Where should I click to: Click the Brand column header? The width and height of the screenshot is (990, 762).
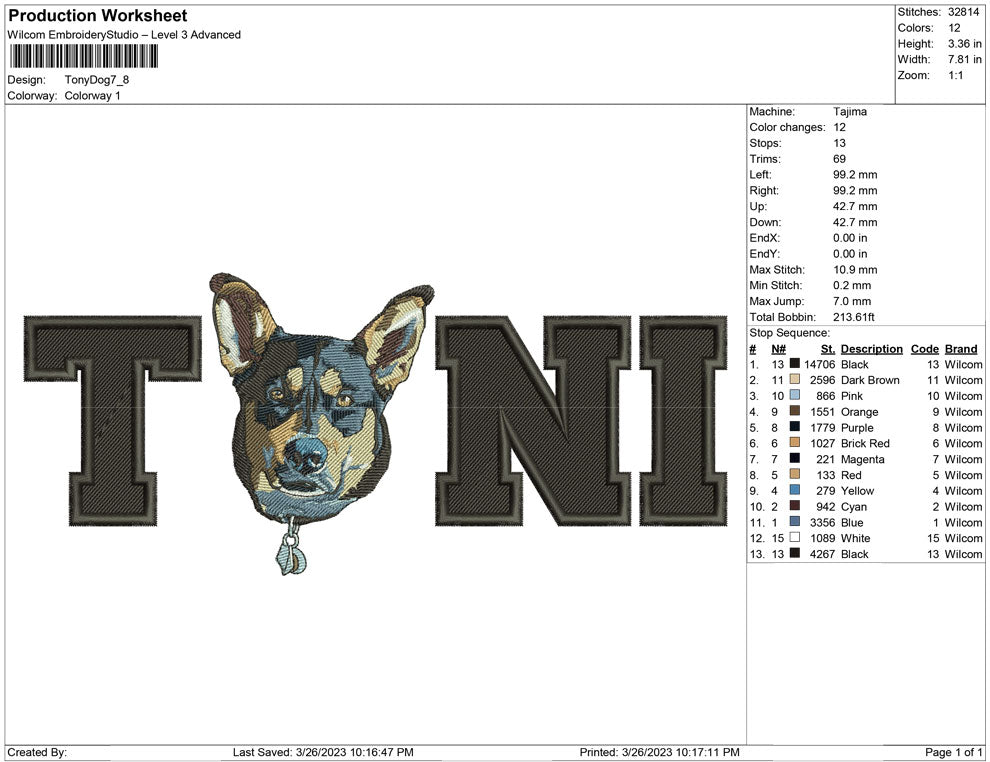(960, 348)
